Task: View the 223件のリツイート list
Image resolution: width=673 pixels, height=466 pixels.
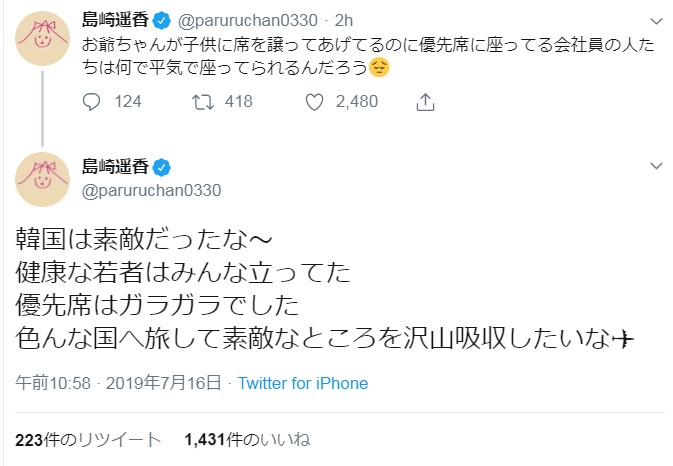Action: click(x=88, y=439)
